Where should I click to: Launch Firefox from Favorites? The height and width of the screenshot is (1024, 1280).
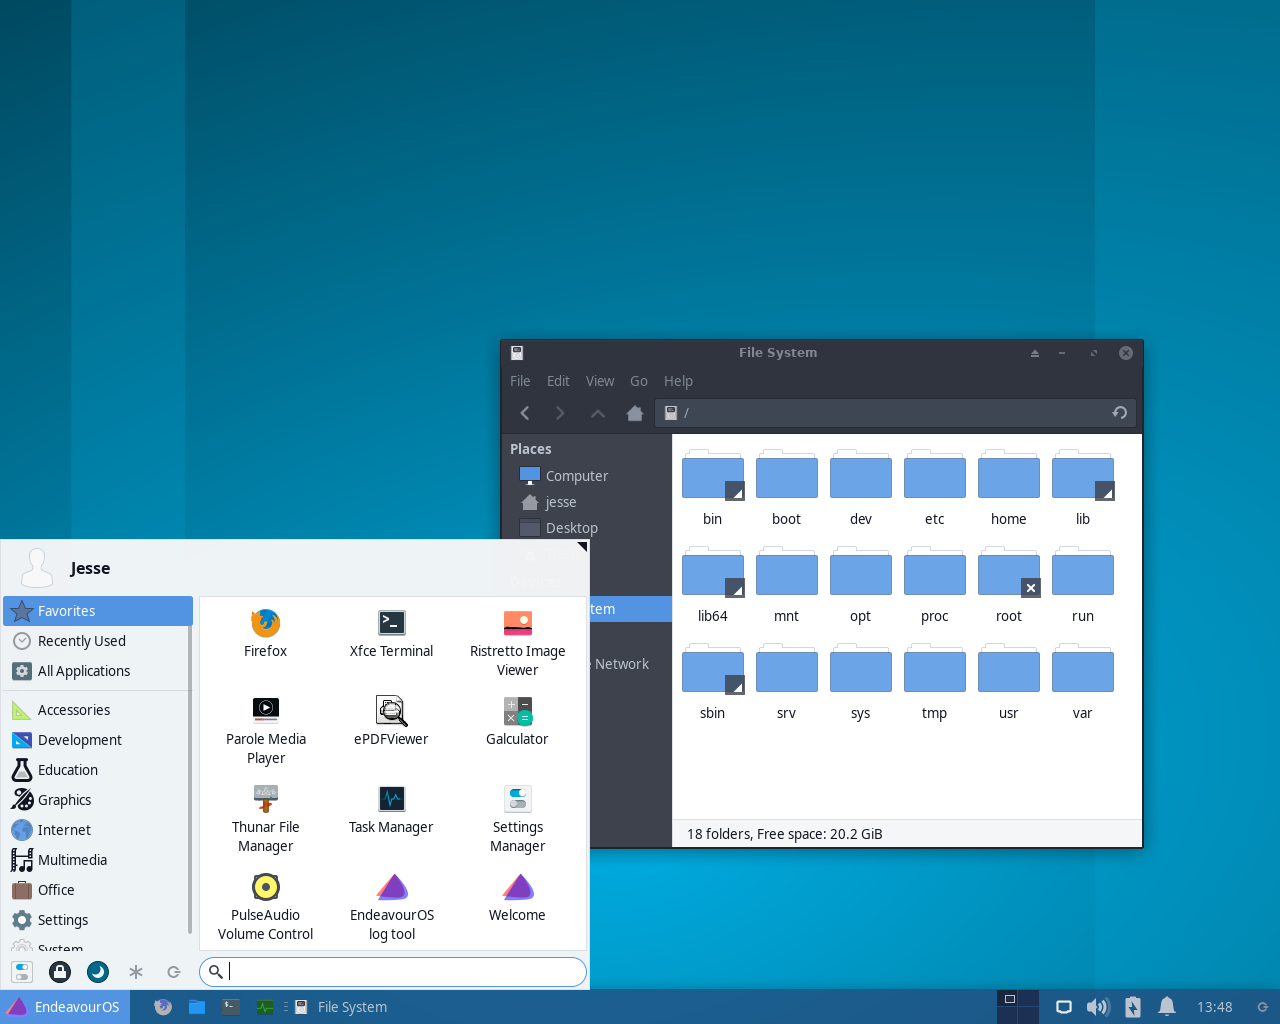tap(266, 634)
